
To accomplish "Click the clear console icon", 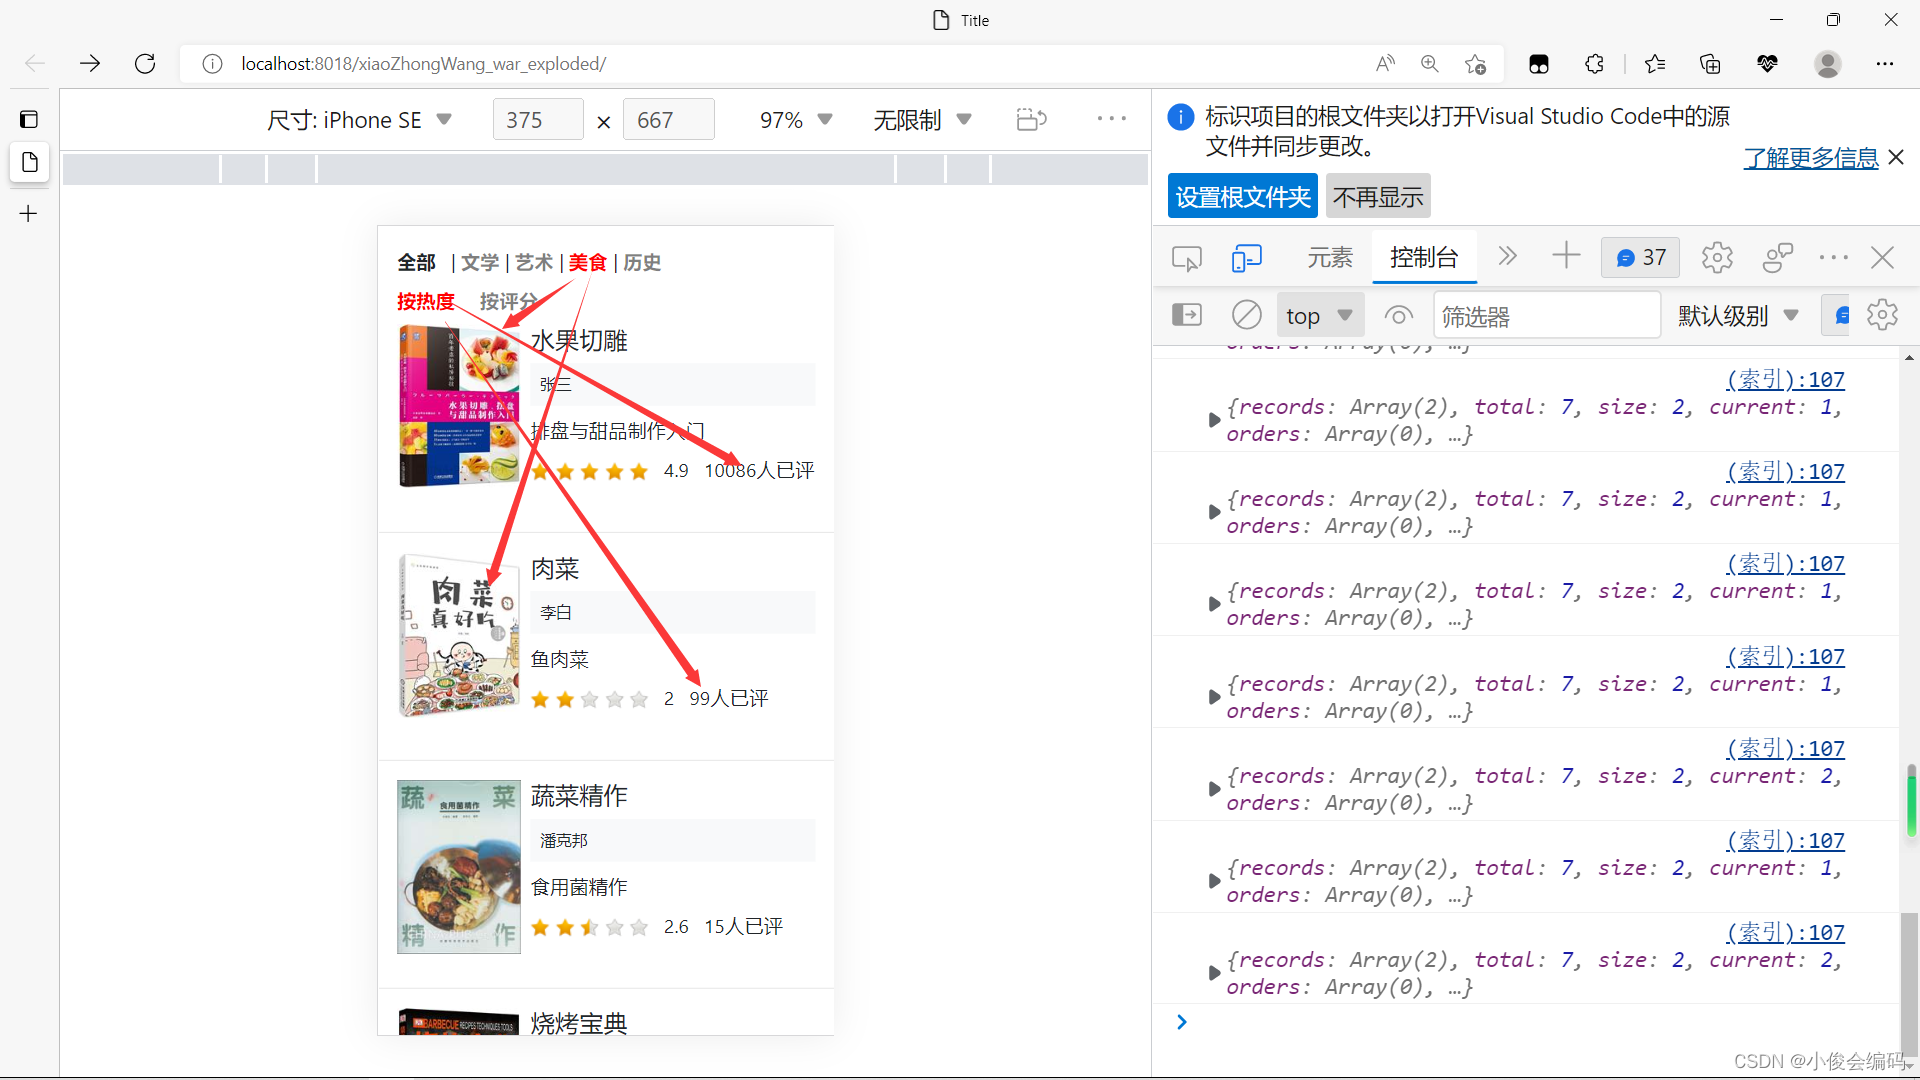I will (1246, 316).
